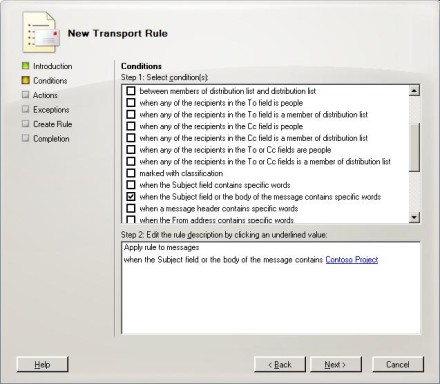Click the gray Exceptions step indicator
440x384 pixels.
coord(26,109)
